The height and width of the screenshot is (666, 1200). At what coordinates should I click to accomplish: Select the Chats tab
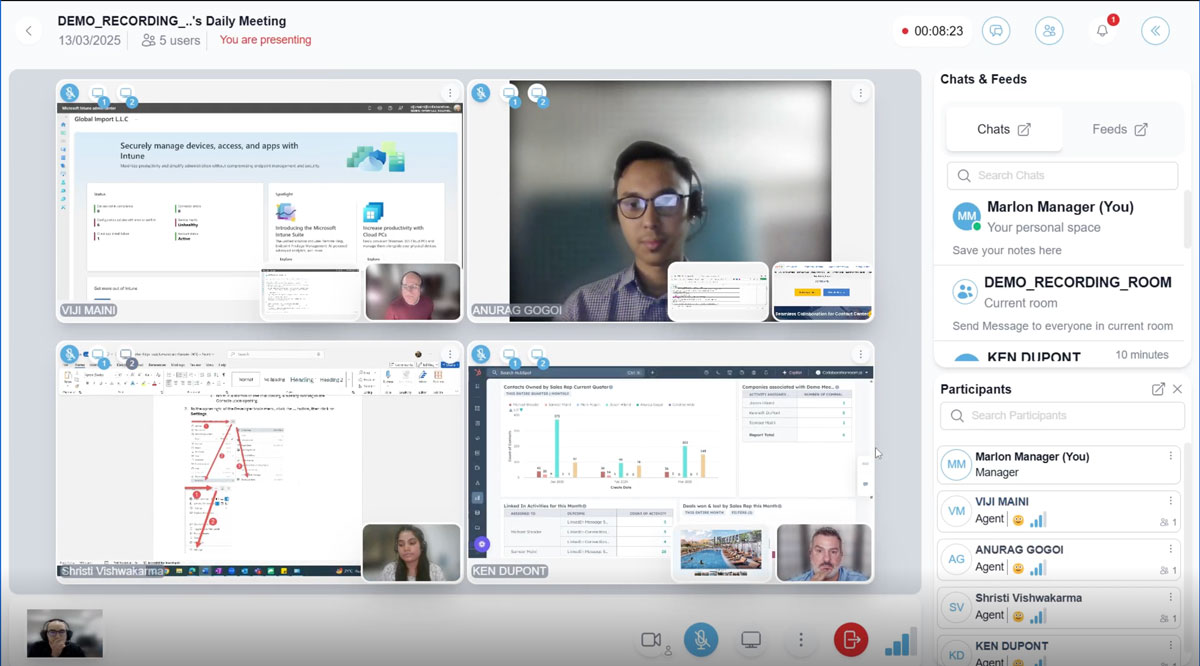click(x=1003, y=129)
